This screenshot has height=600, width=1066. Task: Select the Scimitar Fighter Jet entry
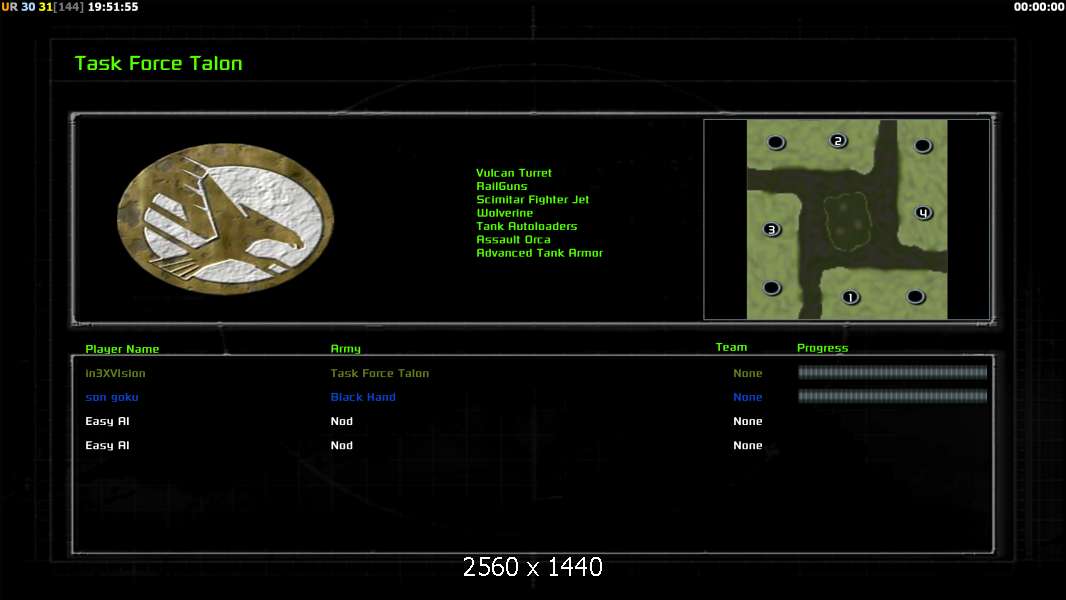(532, 199)
